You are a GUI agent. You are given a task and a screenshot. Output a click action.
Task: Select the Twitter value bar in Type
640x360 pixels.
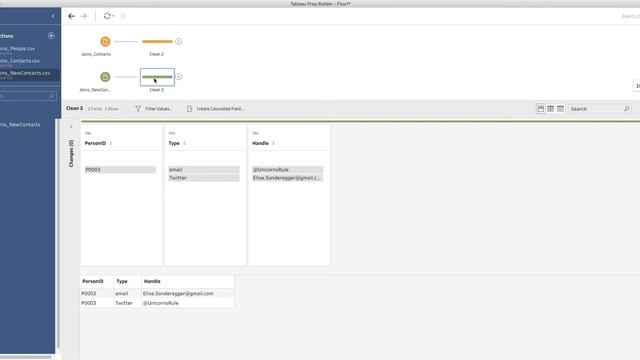pyautogui.click(x=204, y=178)
